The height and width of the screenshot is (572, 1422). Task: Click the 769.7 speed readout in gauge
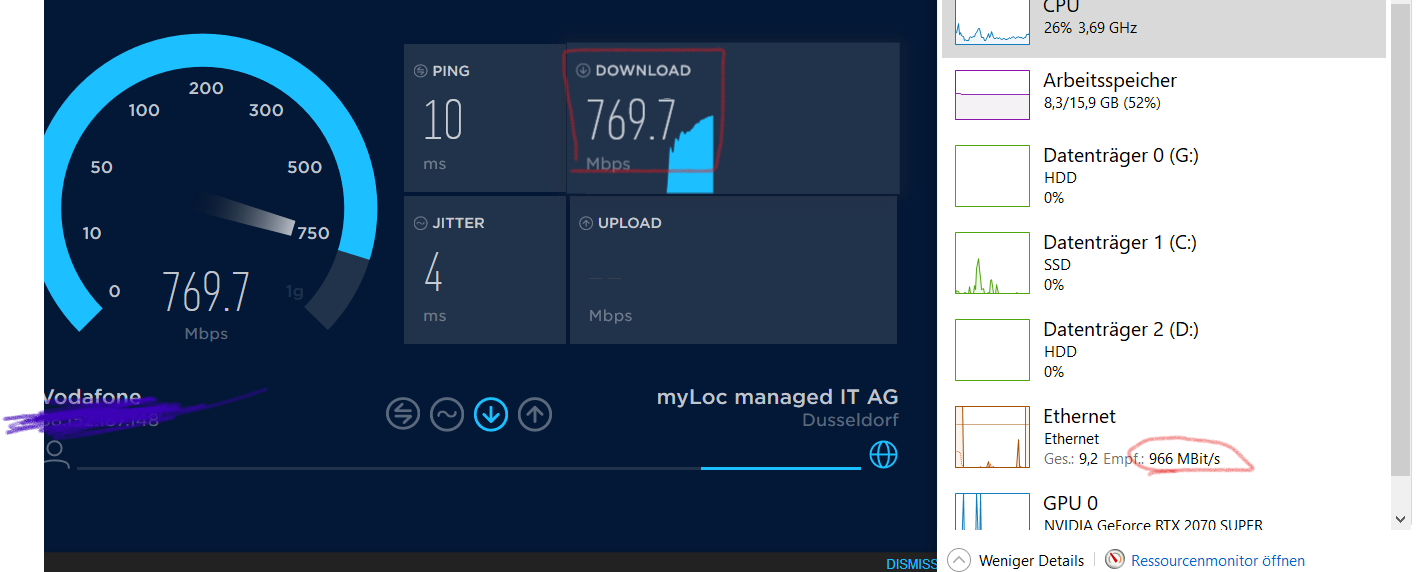206,291
